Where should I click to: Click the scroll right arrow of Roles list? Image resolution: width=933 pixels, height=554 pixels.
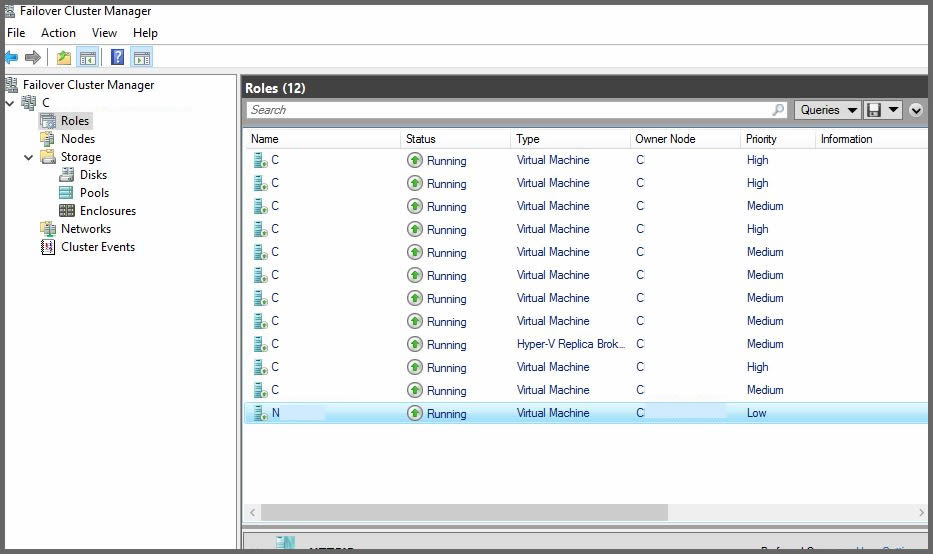(921, 512)
